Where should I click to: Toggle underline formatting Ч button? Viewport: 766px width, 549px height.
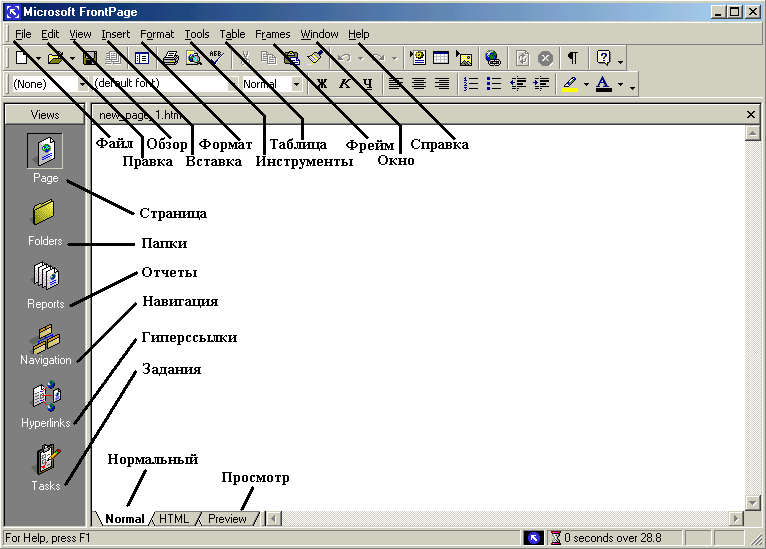point(368,84)
